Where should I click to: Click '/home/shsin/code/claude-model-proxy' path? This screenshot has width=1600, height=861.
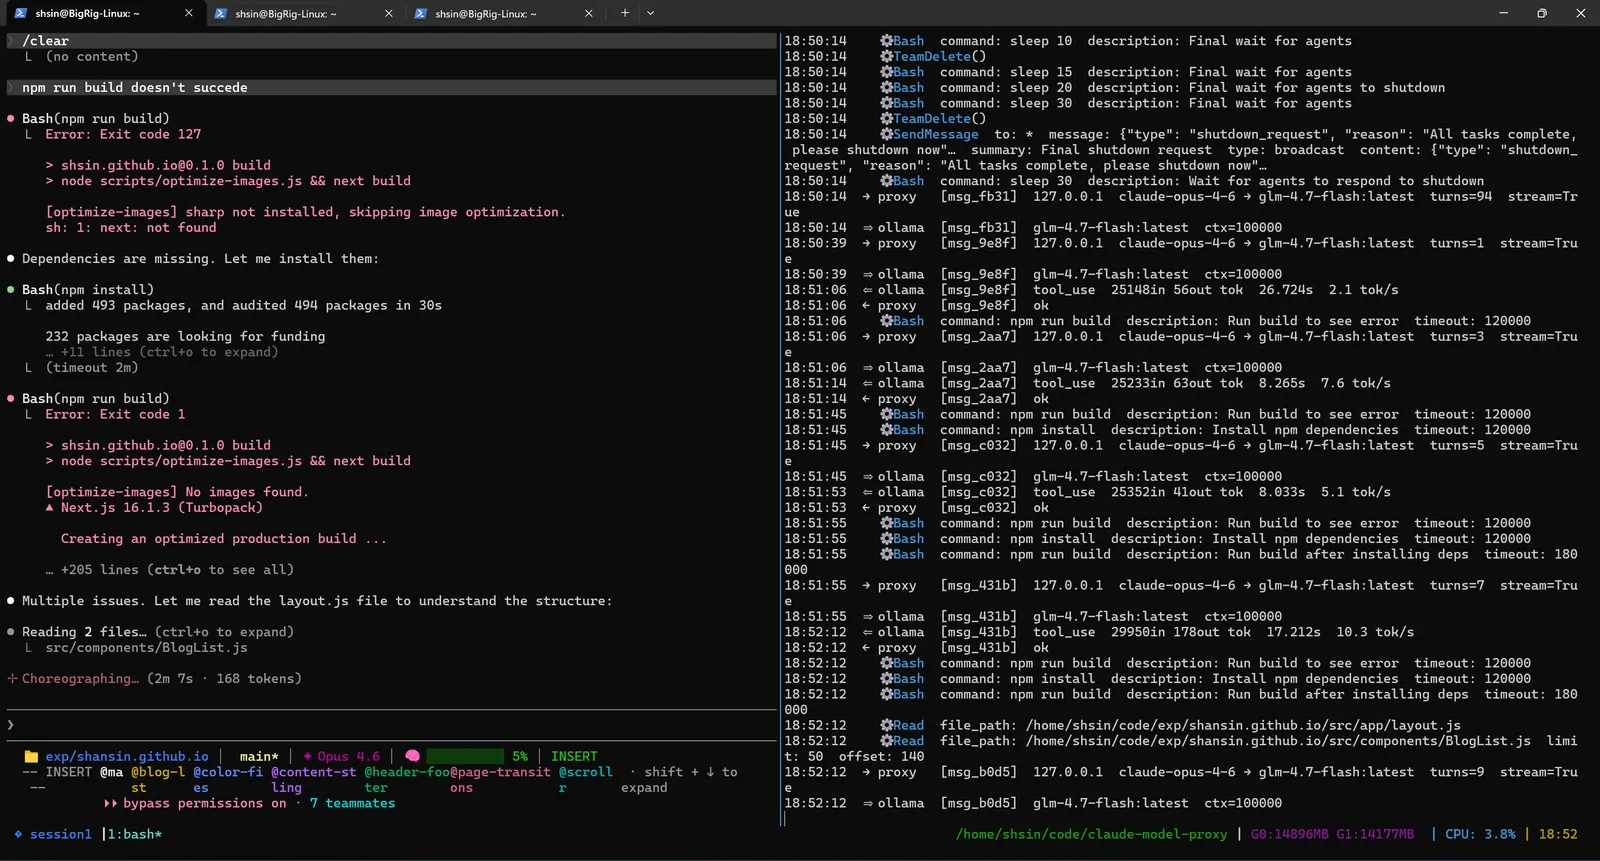1091,834
